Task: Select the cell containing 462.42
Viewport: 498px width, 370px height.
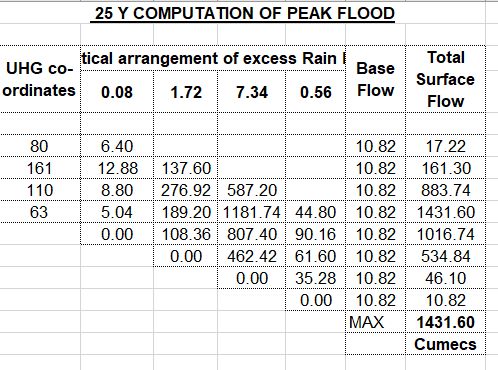Action: point(252,256)
